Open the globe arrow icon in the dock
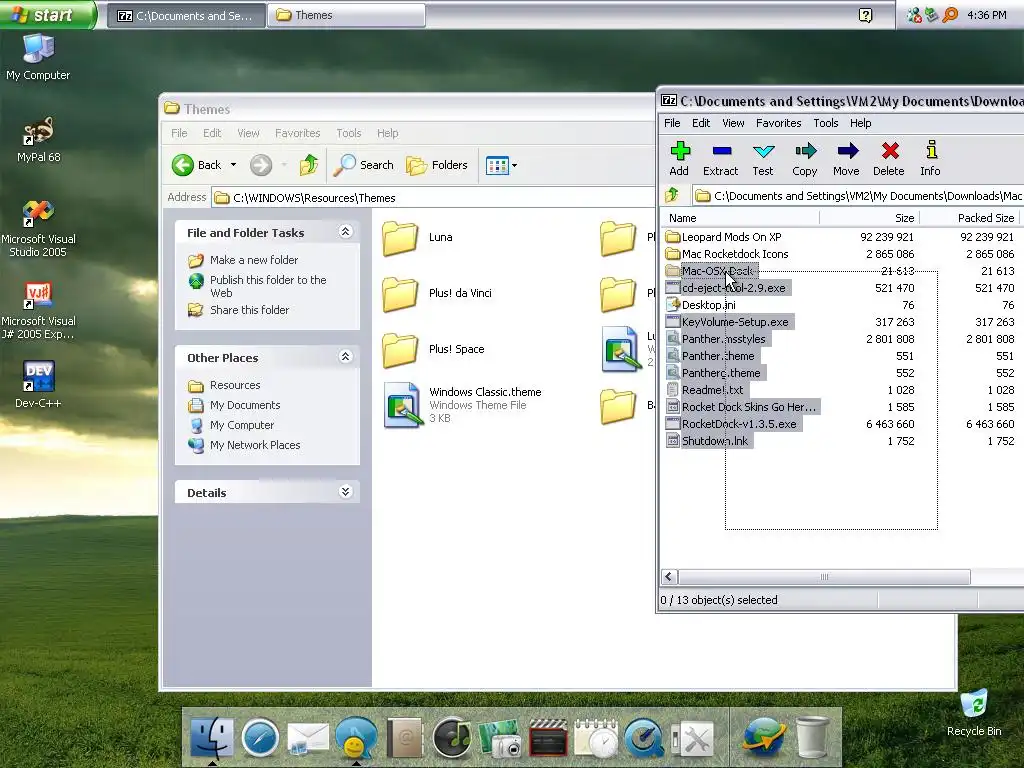Viewport: 1024px width, 768px height. point(763,738)
